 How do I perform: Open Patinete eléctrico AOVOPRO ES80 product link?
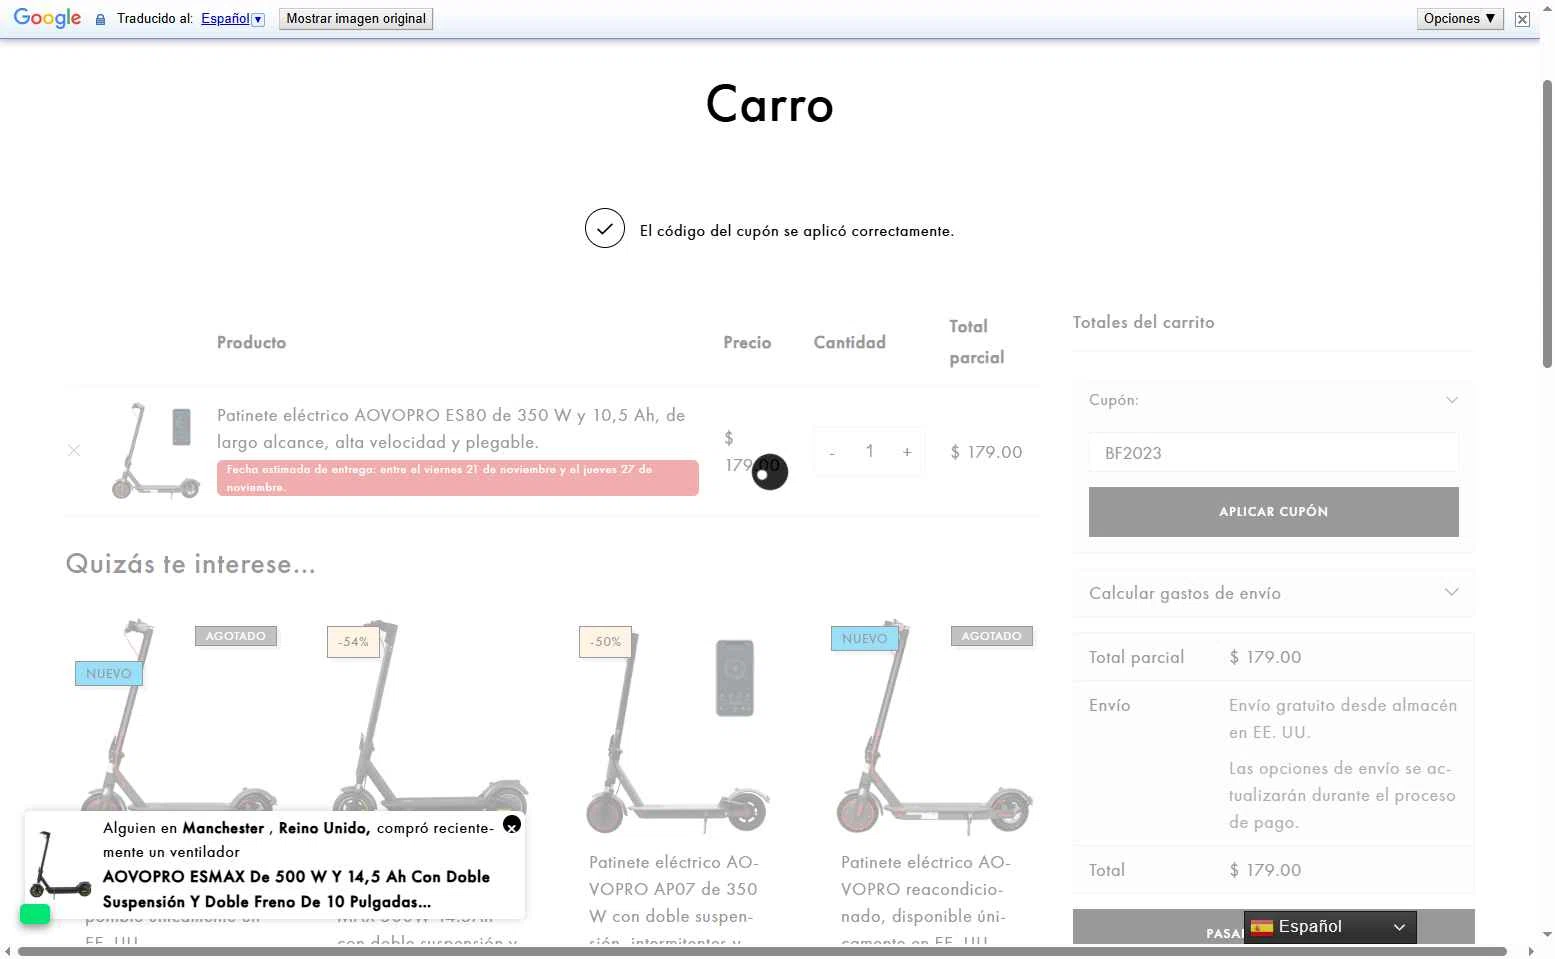pos(451,428)
